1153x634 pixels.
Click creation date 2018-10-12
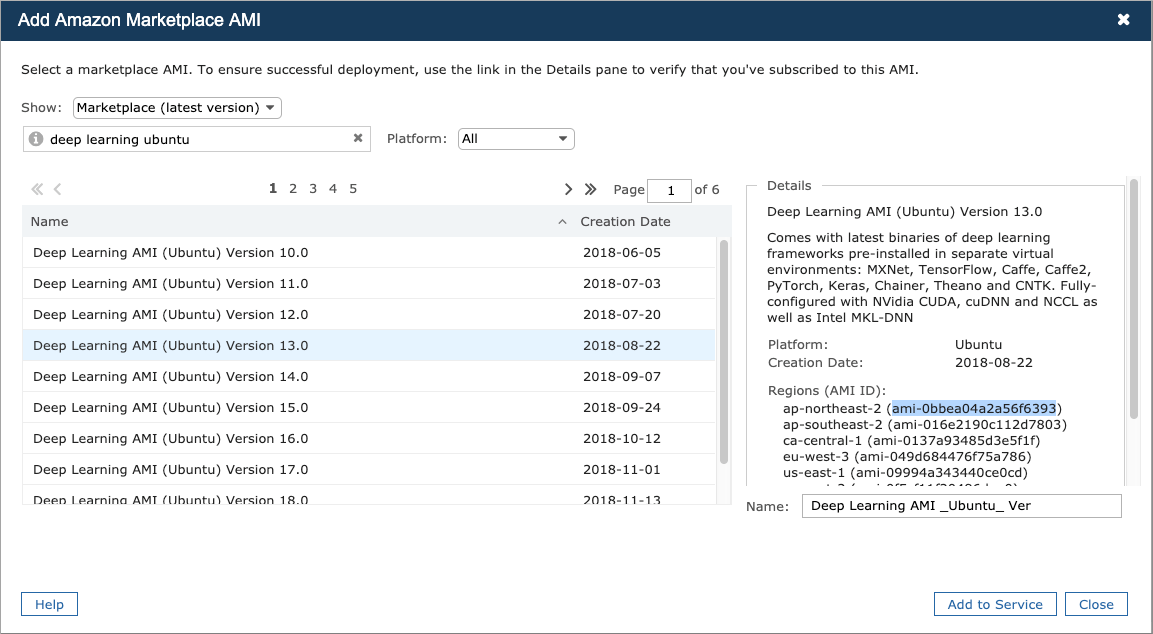click(621, 438)
